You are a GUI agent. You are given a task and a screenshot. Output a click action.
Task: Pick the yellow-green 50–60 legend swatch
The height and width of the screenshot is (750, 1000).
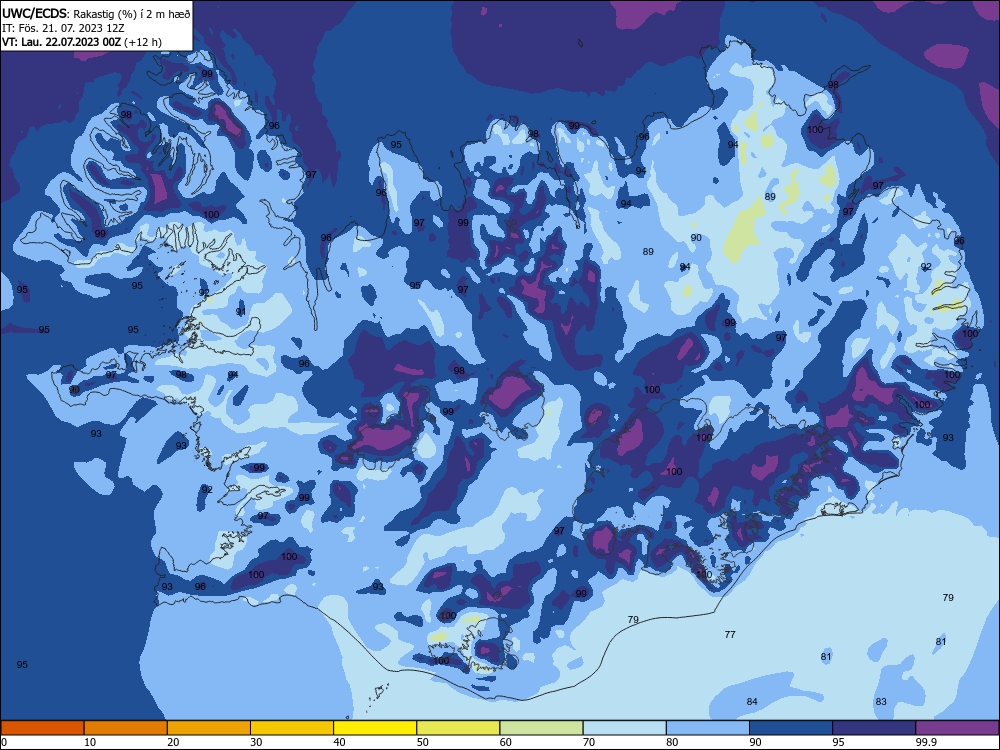tap(459, 728)
